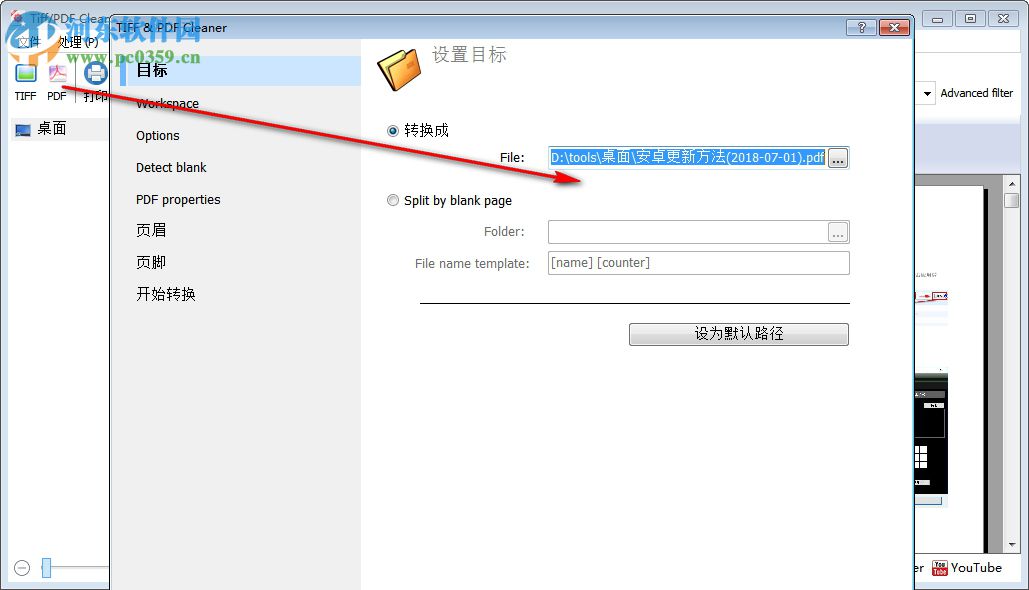Click the help question mark icon

(x=861, y=27)
